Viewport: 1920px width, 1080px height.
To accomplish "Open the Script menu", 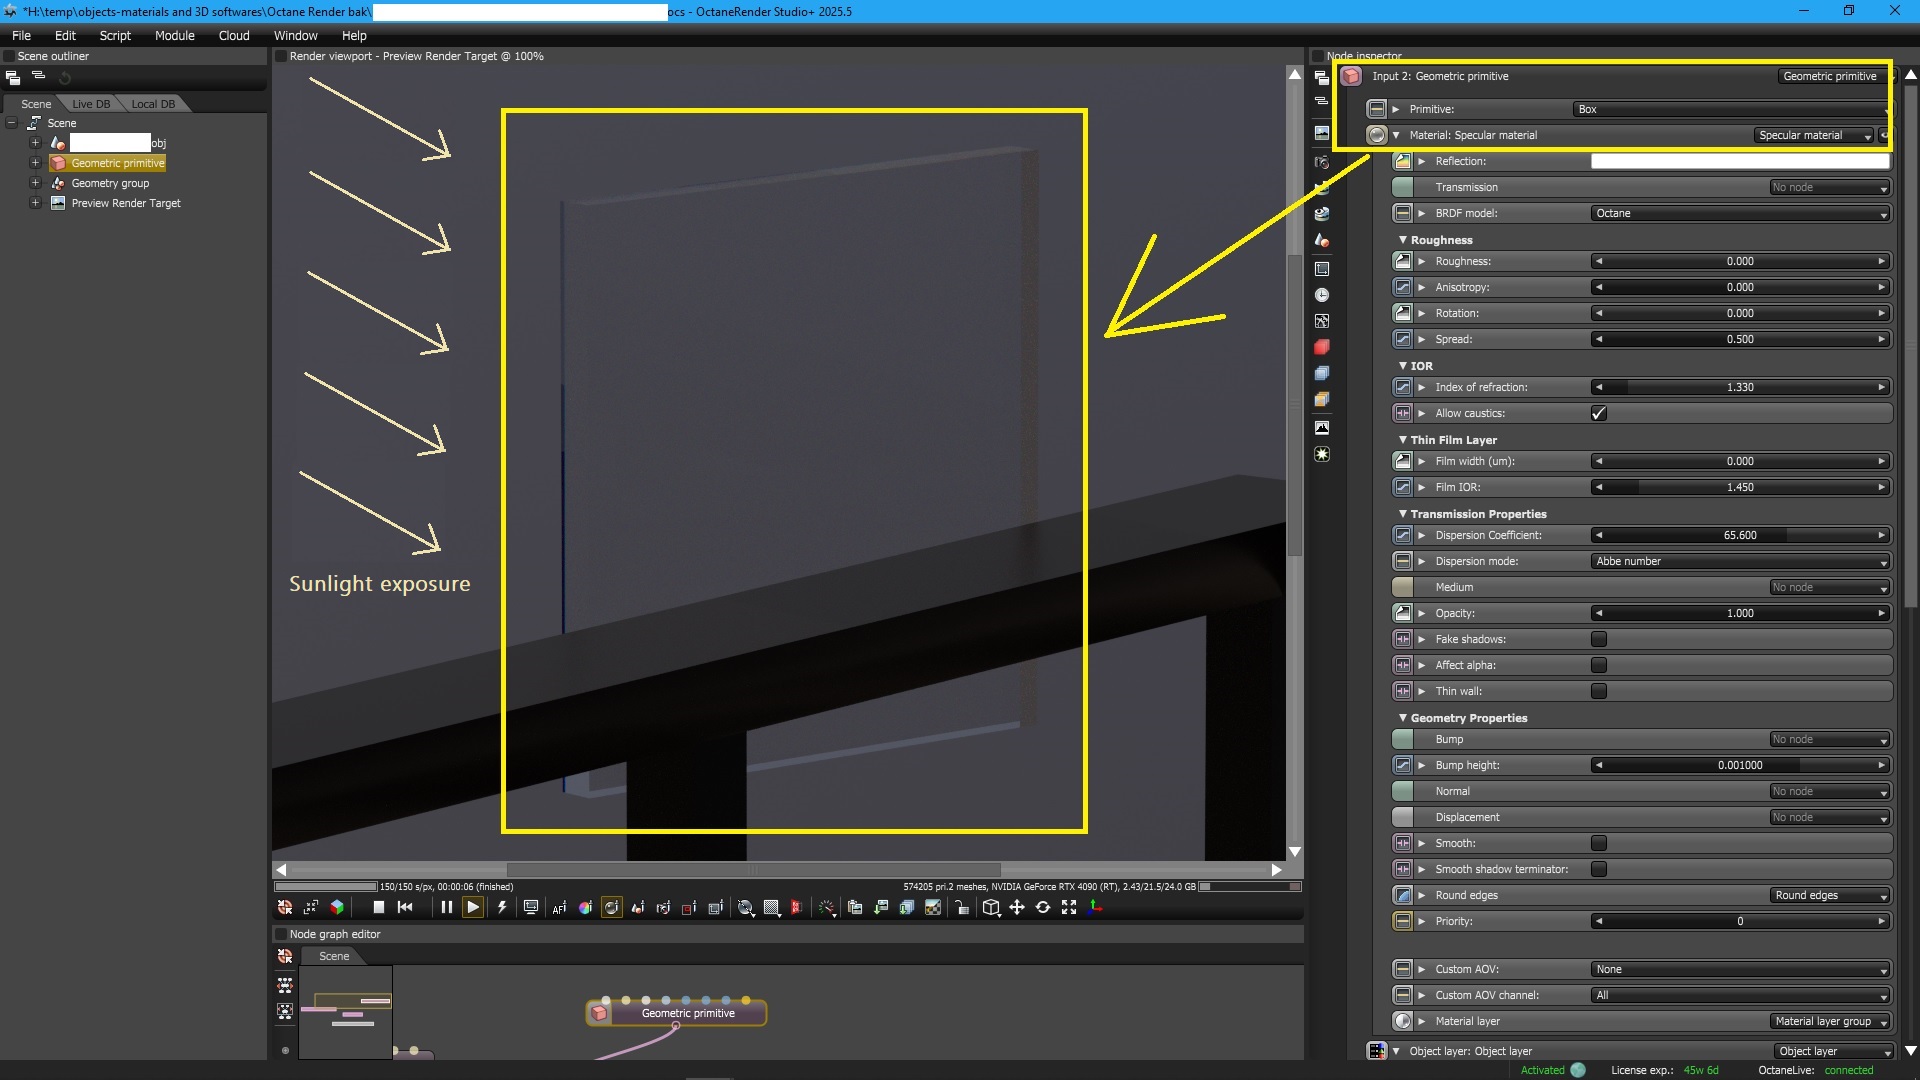I will pos(115,35).
